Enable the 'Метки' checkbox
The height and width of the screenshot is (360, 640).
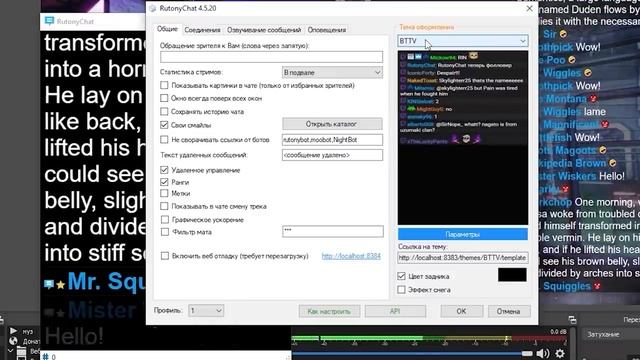click(164, 193)
